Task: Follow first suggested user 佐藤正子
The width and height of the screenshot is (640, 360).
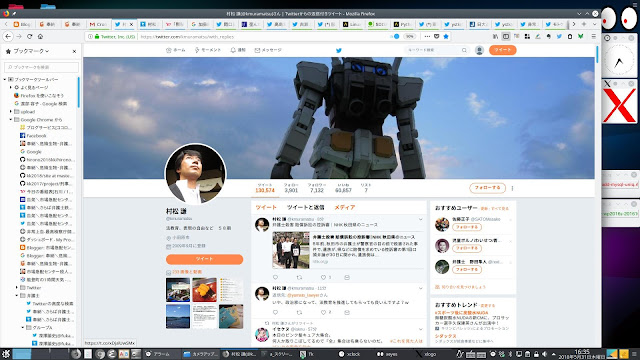Action: (467, 227)
